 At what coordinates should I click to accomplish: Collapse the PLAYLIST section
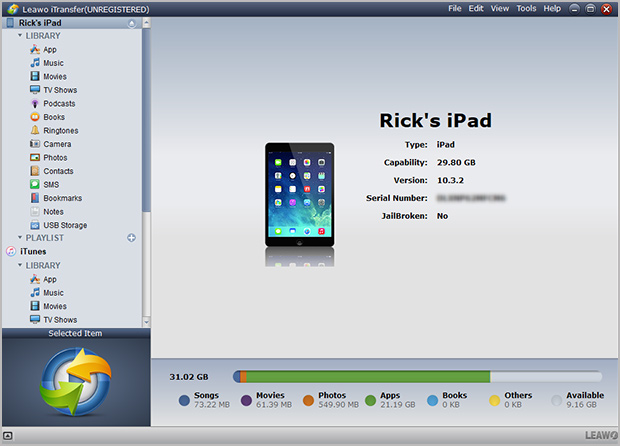(x=20, y=237)
